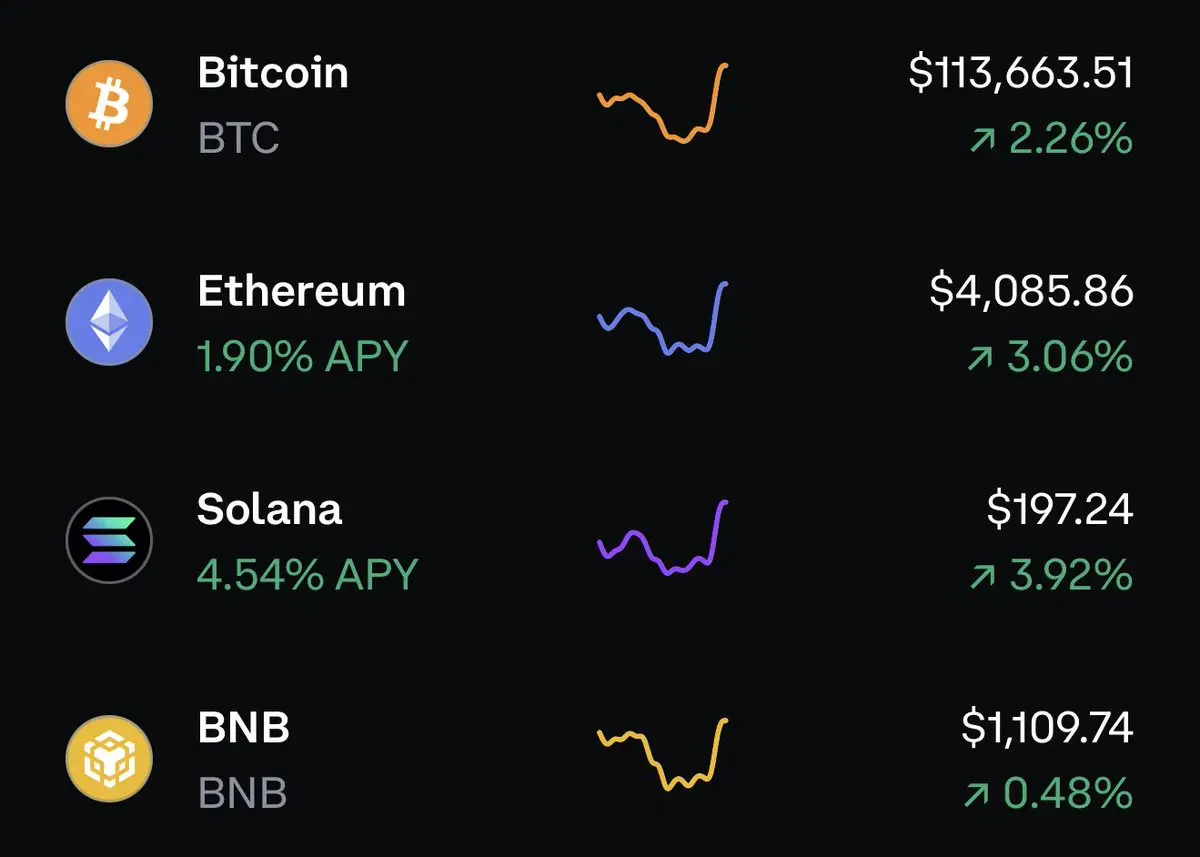Select the Solana asset name
This screenshot has height=857, width=1200.
[x=270, y=509]
